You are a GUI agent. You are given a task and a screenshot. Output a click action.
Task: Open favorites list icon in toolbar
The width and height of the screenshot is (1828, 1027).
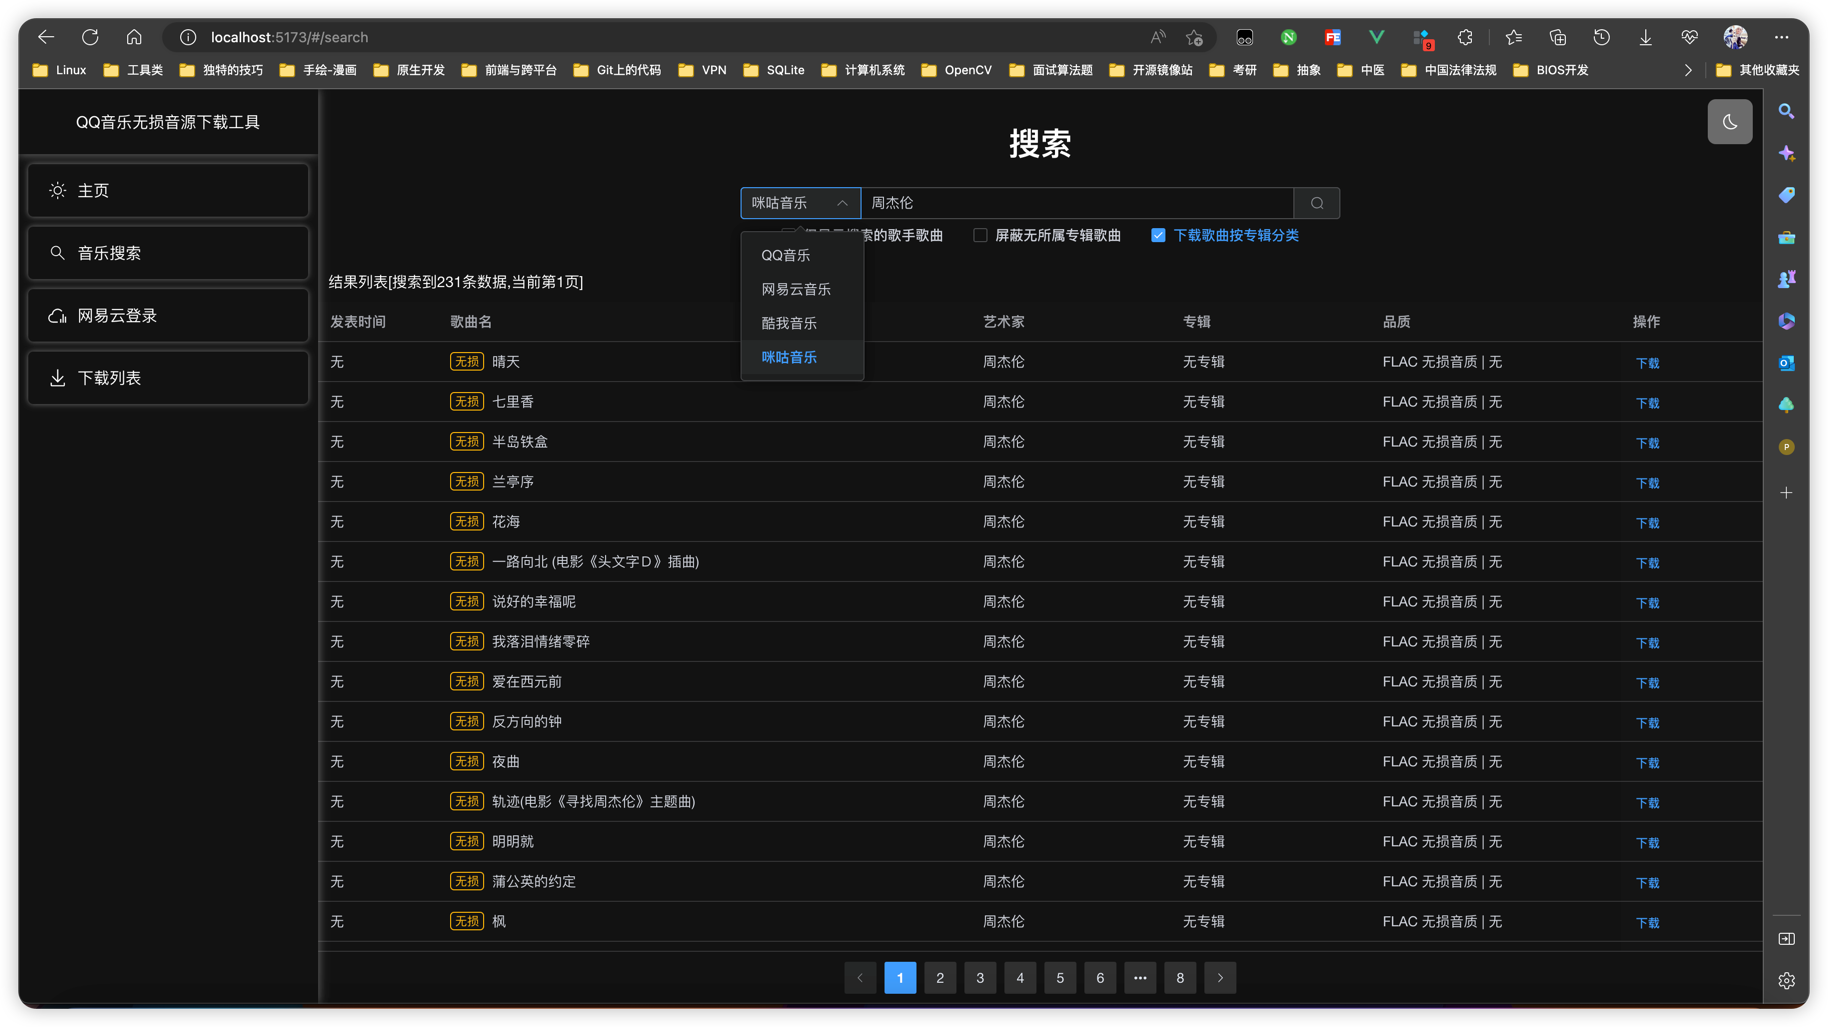[x=1513, y=37]
